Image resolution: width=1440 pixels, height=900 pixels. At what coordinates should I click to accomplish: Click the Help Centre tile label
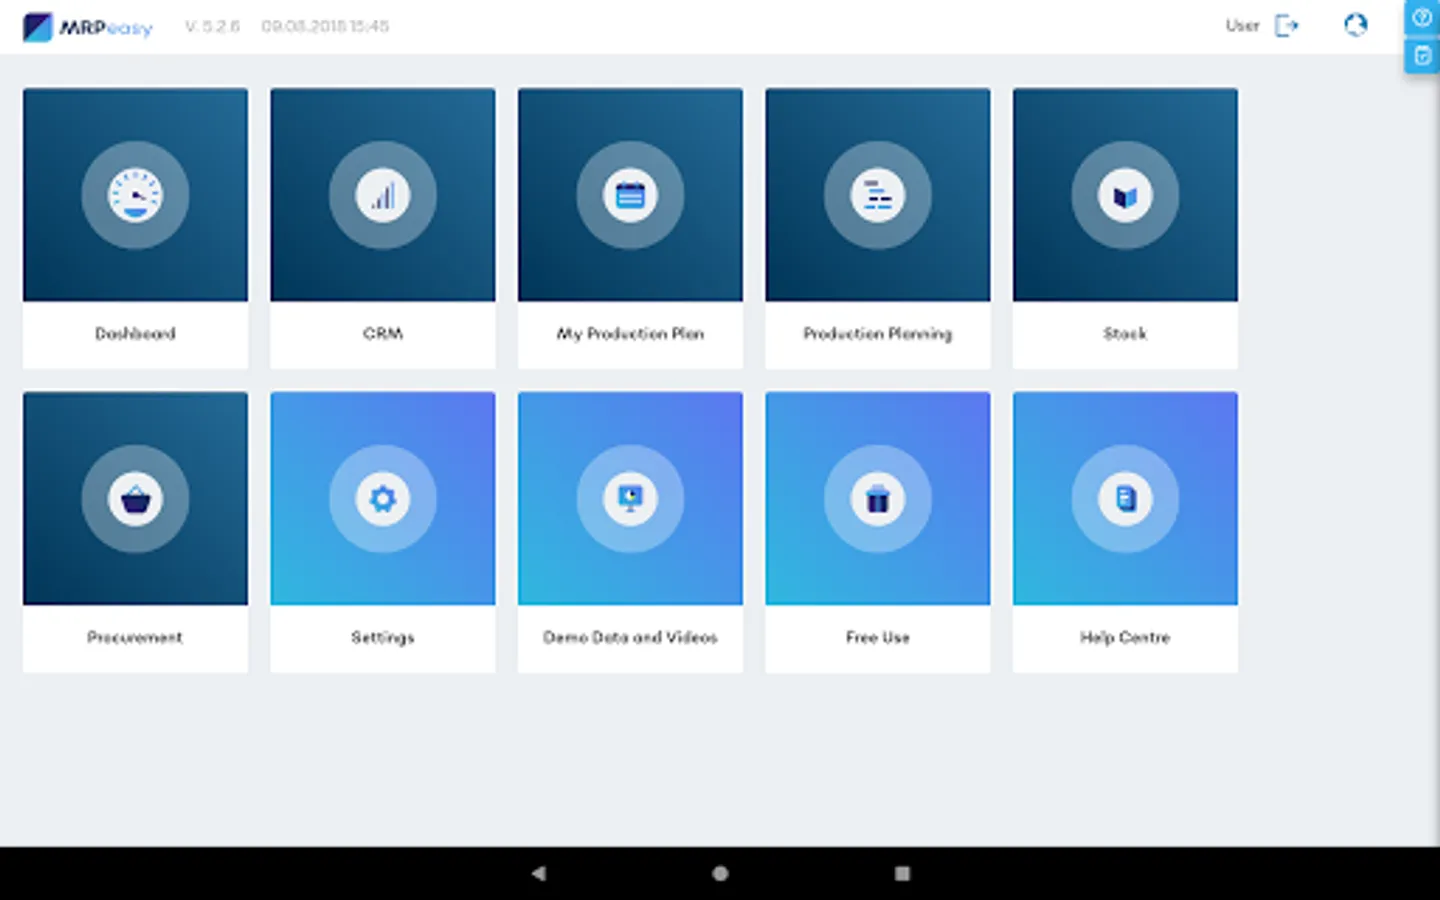[1125, 637]
